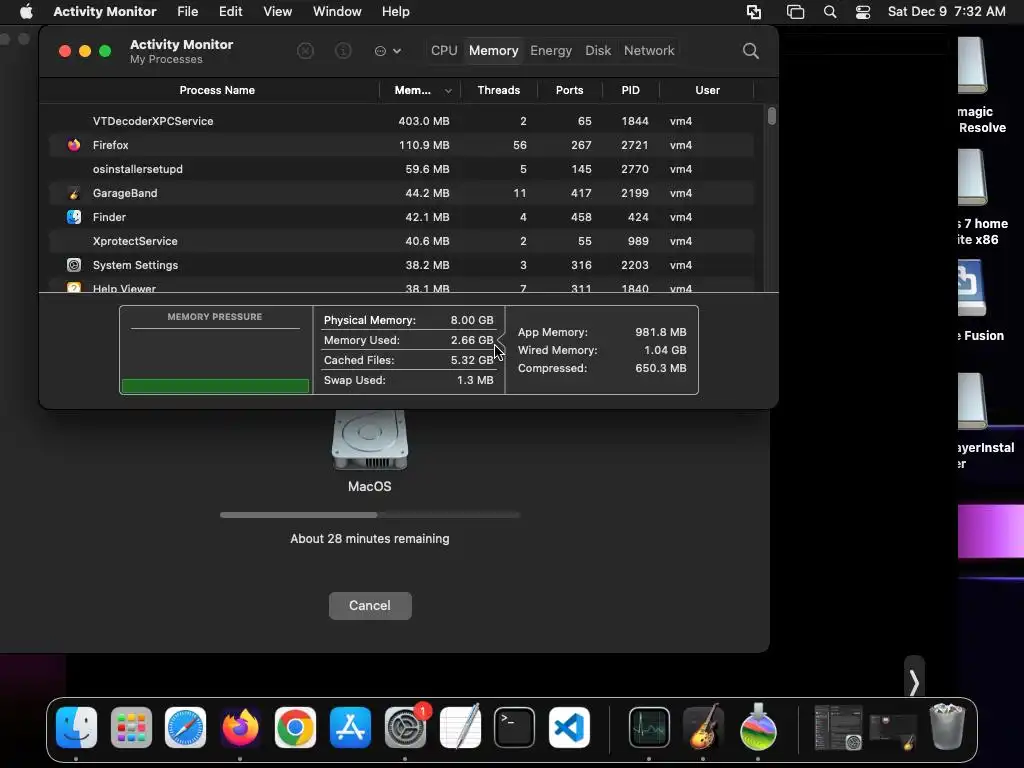Open TextEdit from the Dock

(x=460, y=727)
